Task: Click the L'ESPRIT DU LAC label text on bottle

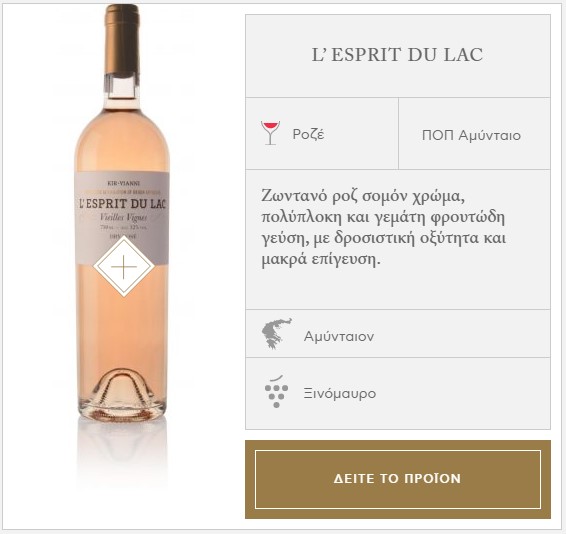Action: pyautogui.click(x=122, y=204)
